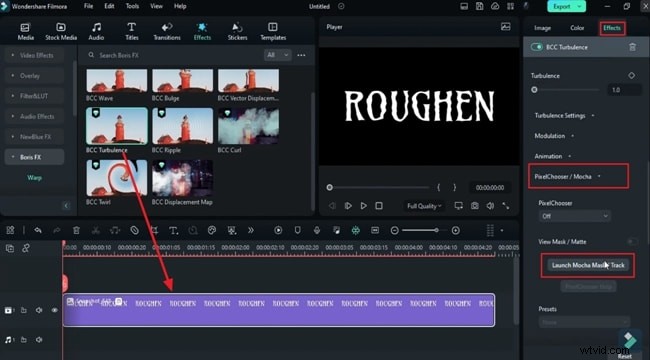
Task: Click the timeline zoom out minus button
Action: (x=395, y=230)
